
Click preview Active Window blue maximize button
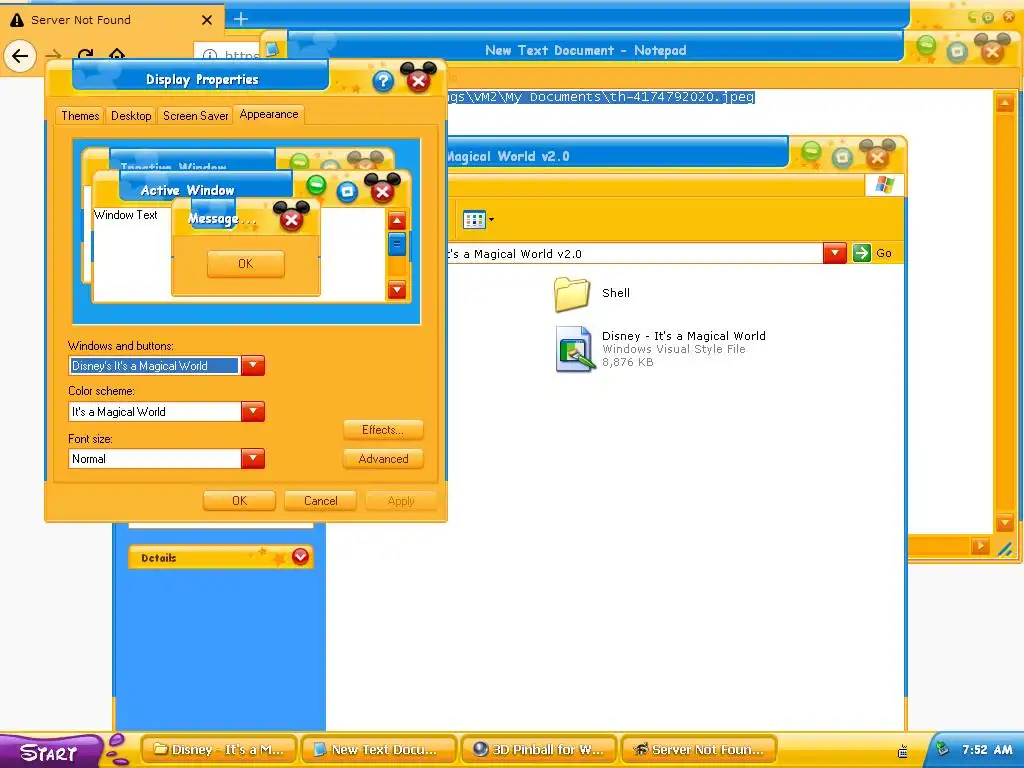tap(347, 191)
